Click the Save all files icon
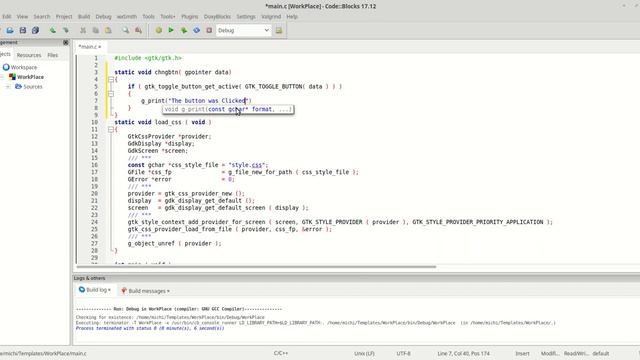640x360 pixels. 36,30
